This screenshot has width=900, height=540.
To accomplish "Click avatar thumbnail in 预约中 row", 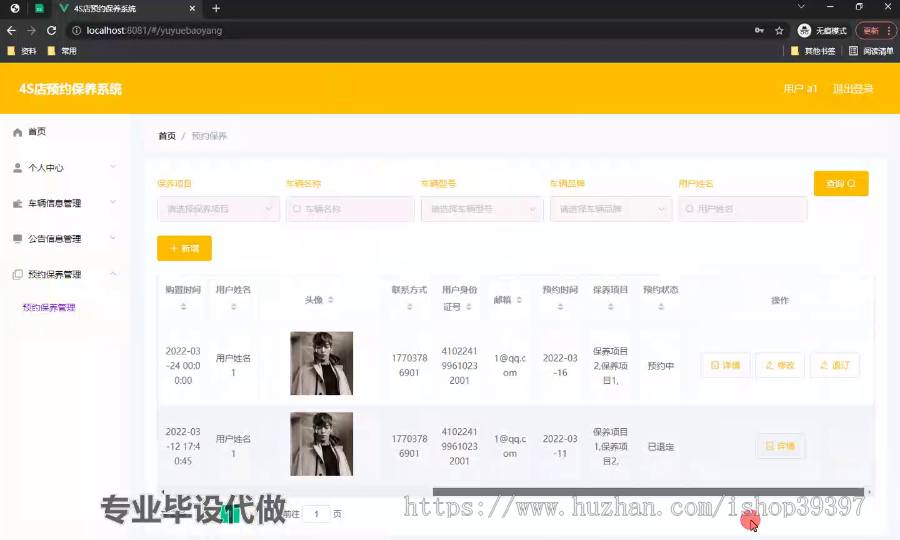I will (321, 363).
